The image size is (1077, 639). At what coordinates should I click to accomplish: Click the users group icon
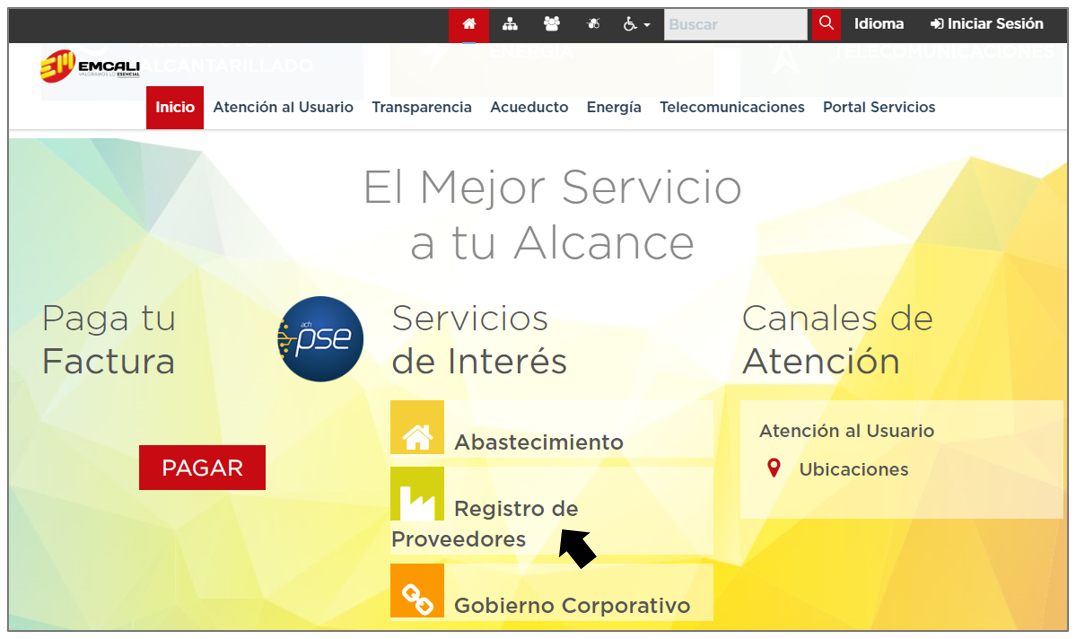tap(551, 24)
